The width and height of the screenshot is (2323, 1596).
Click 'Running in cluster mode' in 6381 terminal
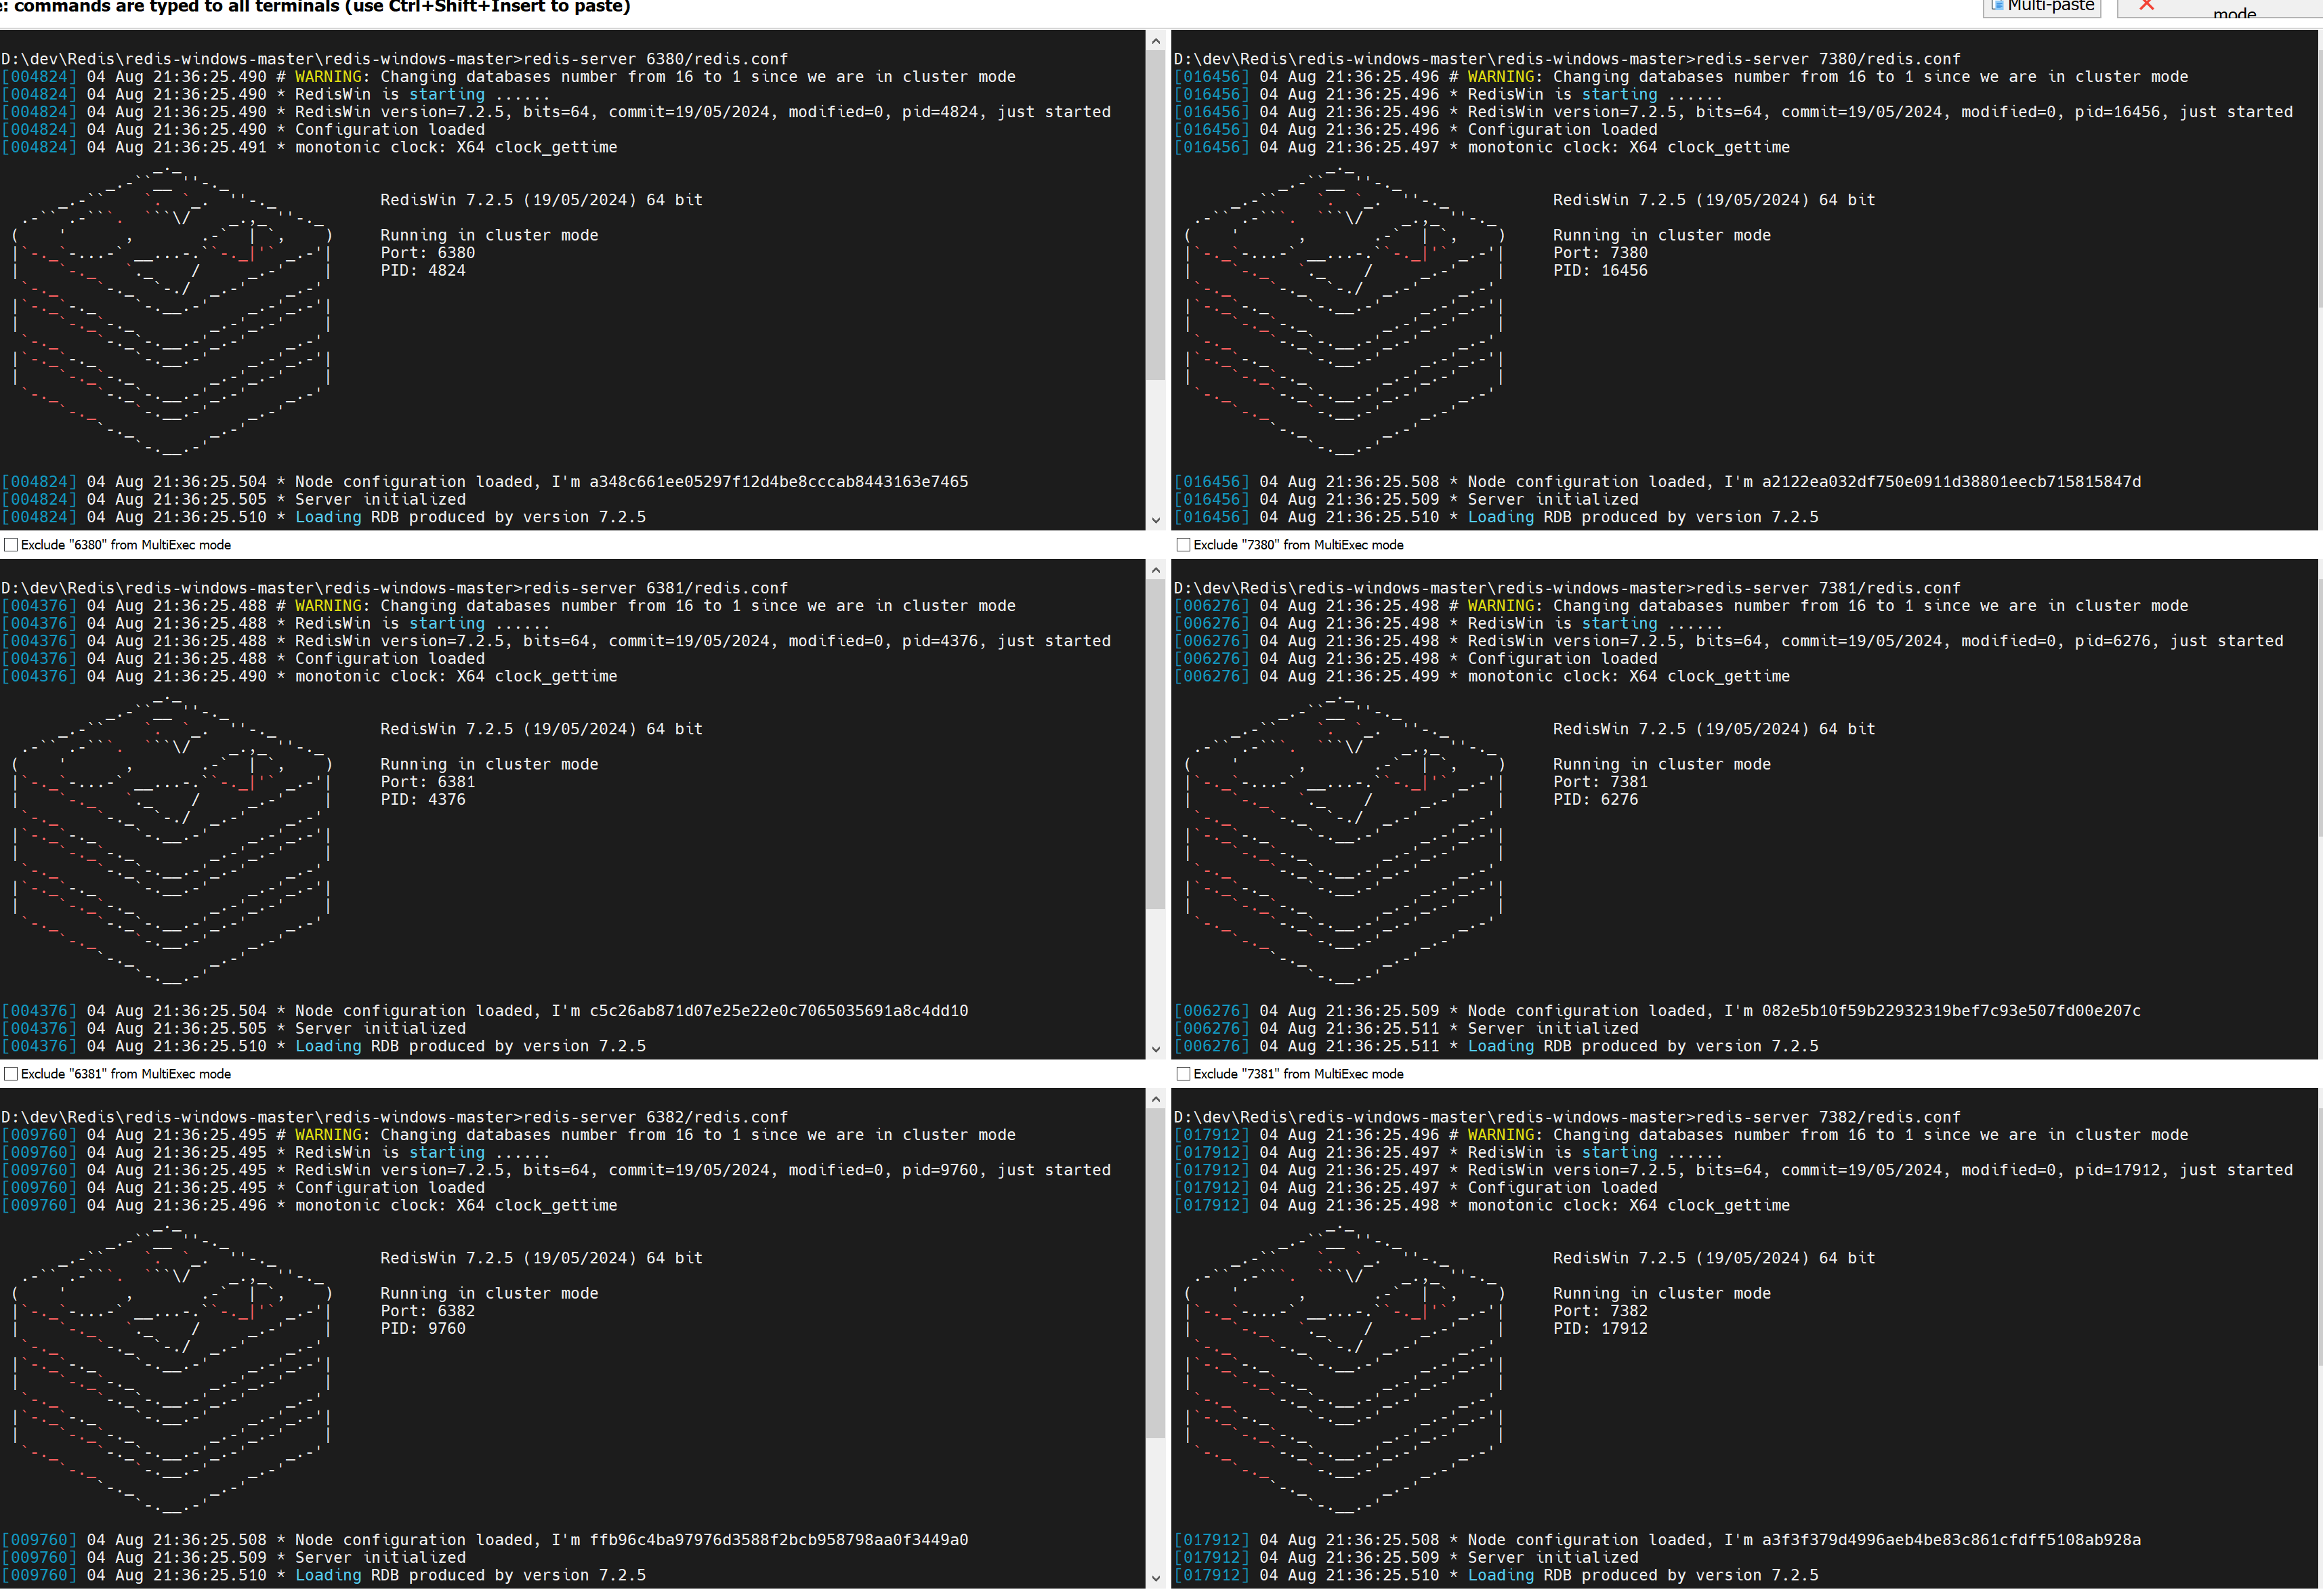(489, 765)
